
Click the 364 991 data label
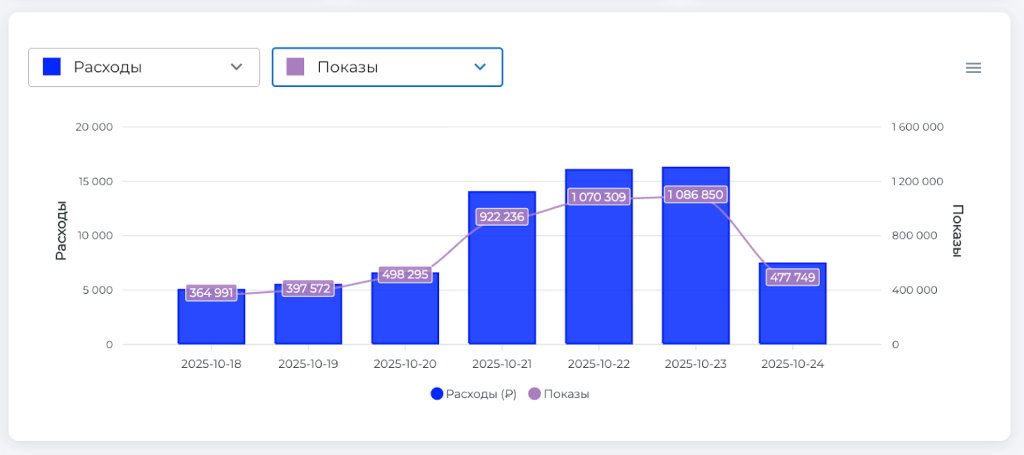click(211, 293)
